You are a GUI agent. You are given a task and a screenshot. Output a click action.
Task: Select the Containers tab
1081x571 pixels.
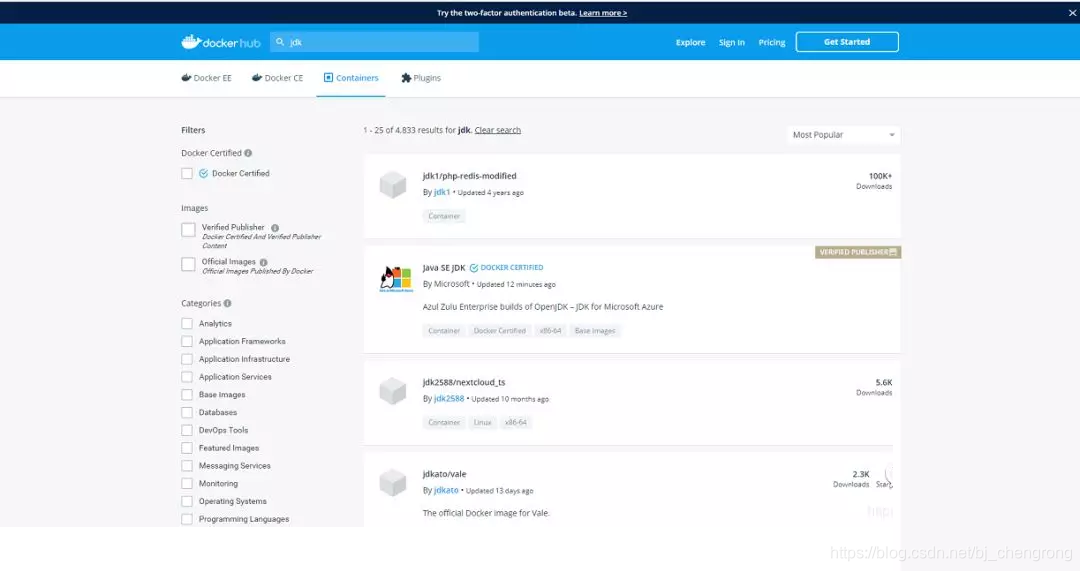pos(351,78)
